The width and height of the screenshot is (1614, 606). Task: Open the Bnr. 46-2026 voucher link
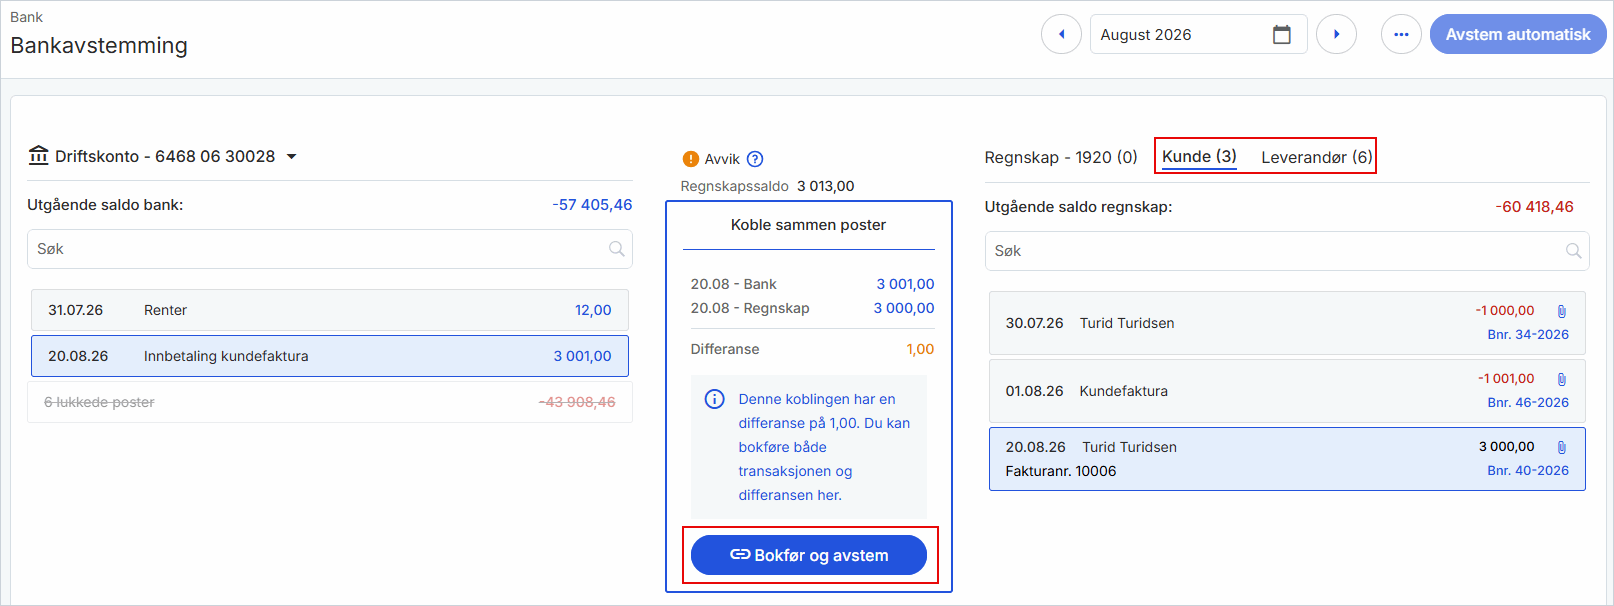(1528, 403)
